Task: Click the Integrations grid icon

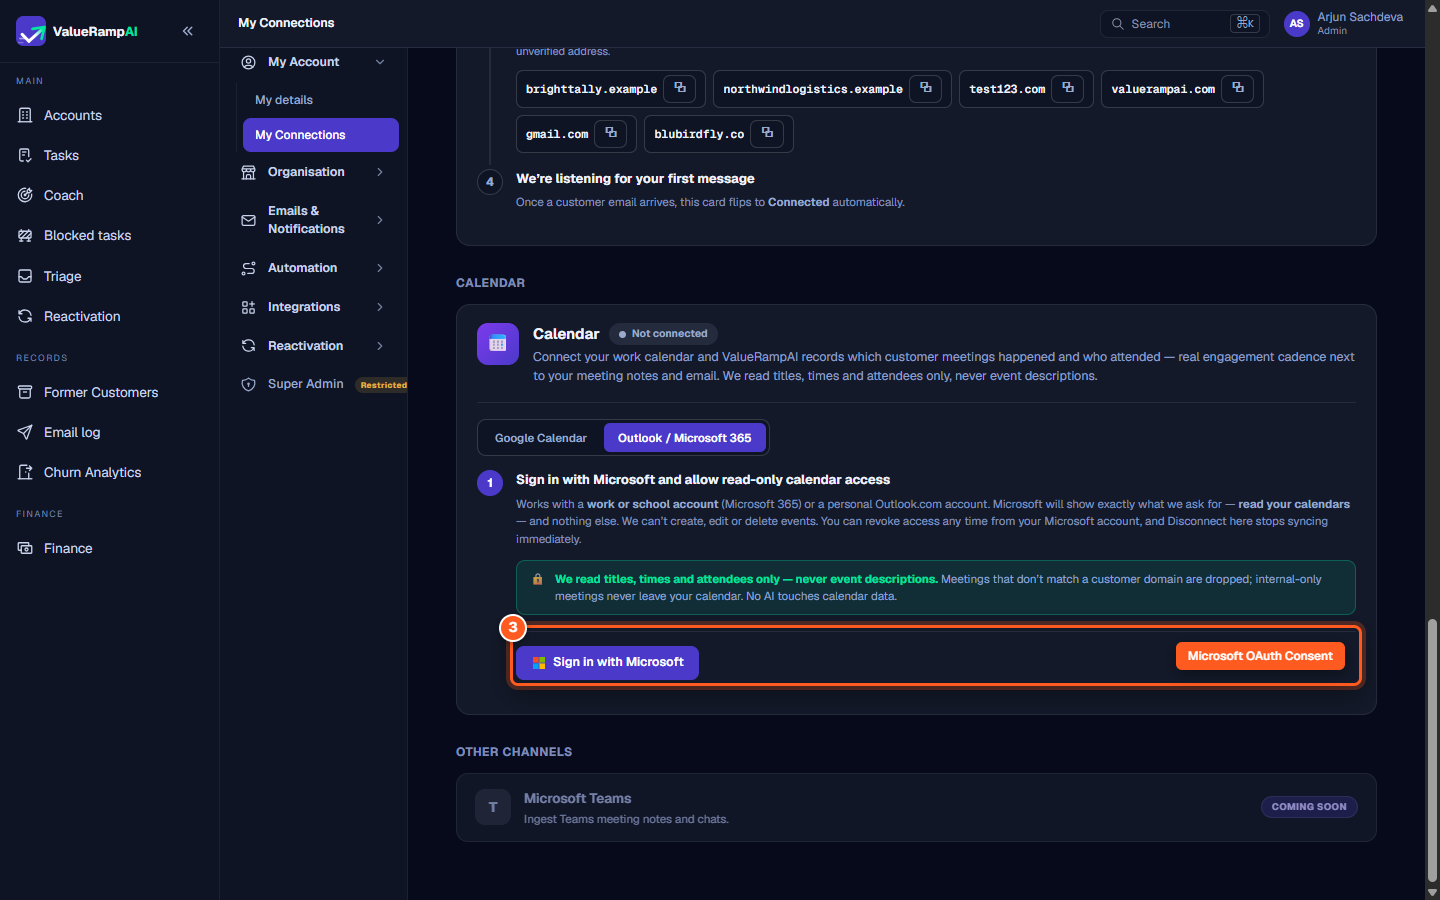Action: point(248,307)
